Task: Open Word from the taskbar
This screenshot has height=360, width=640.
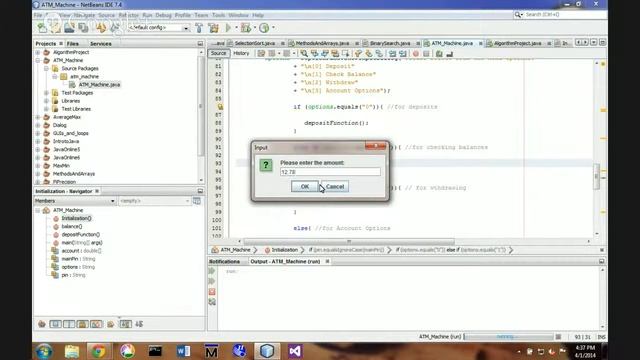Action: click(x=184, y=351)
